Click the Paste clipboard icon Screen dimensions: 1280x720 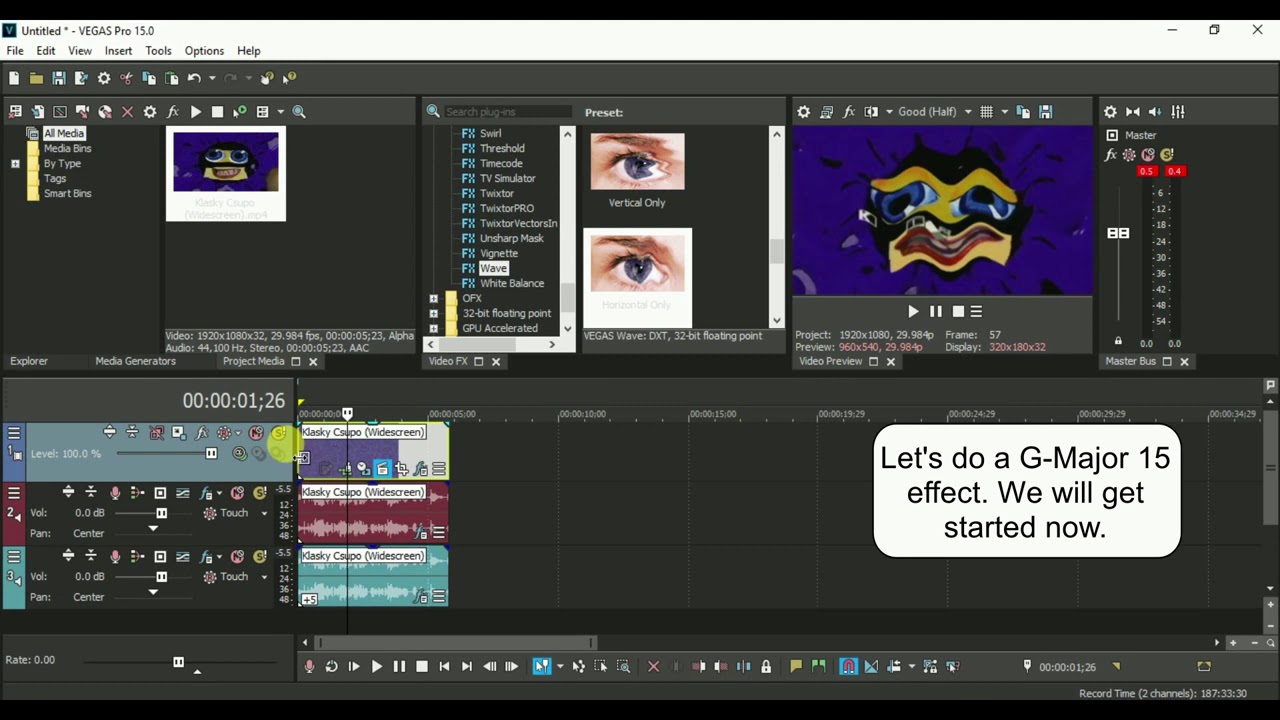[171, 78]
